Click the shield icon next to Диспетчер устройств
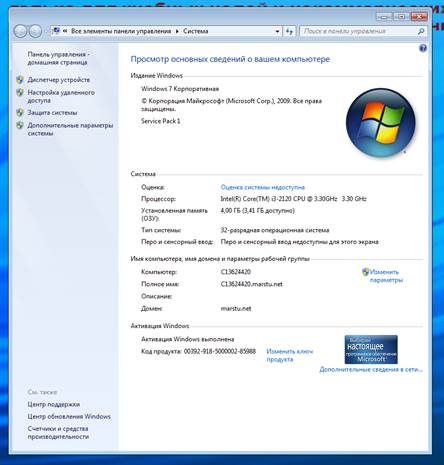 [20, 80]
